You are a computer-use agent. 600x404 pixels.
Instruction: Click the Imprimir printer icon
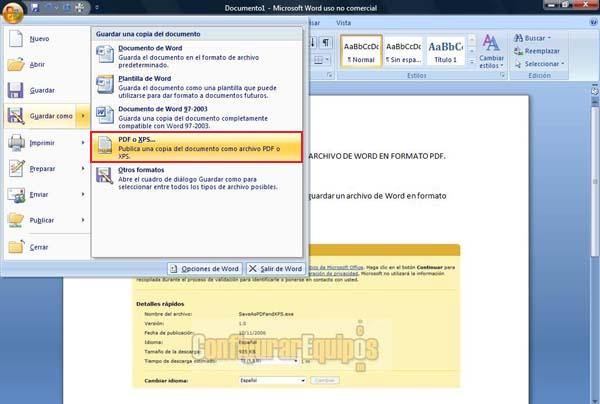(x=16, y=143)
